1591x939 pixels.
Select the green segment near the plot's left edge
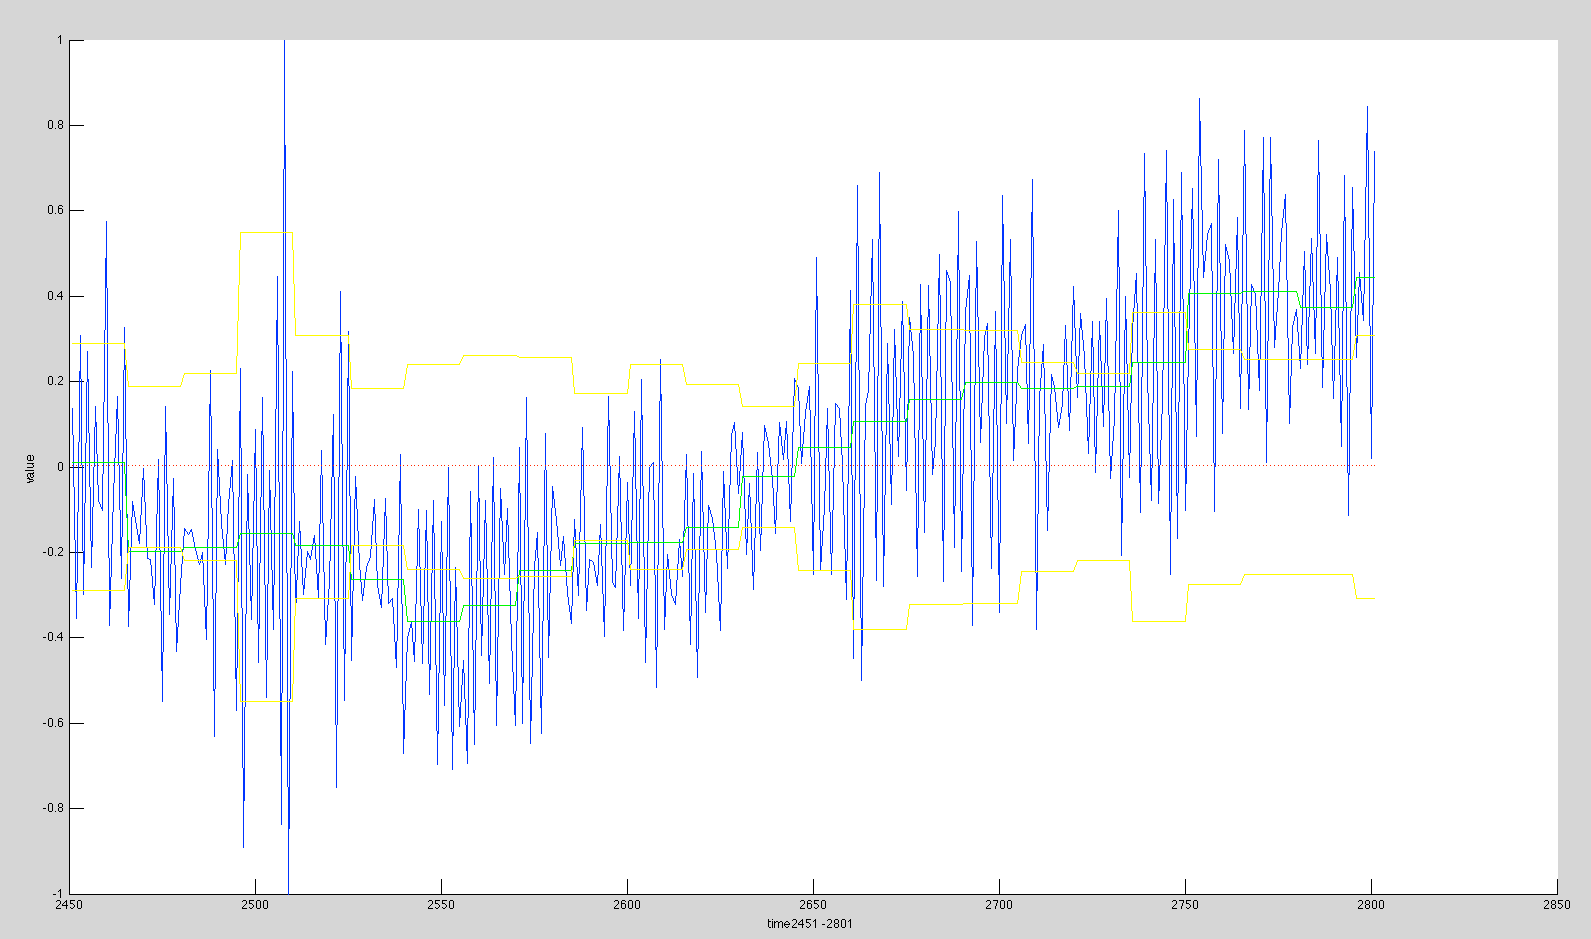98,463
